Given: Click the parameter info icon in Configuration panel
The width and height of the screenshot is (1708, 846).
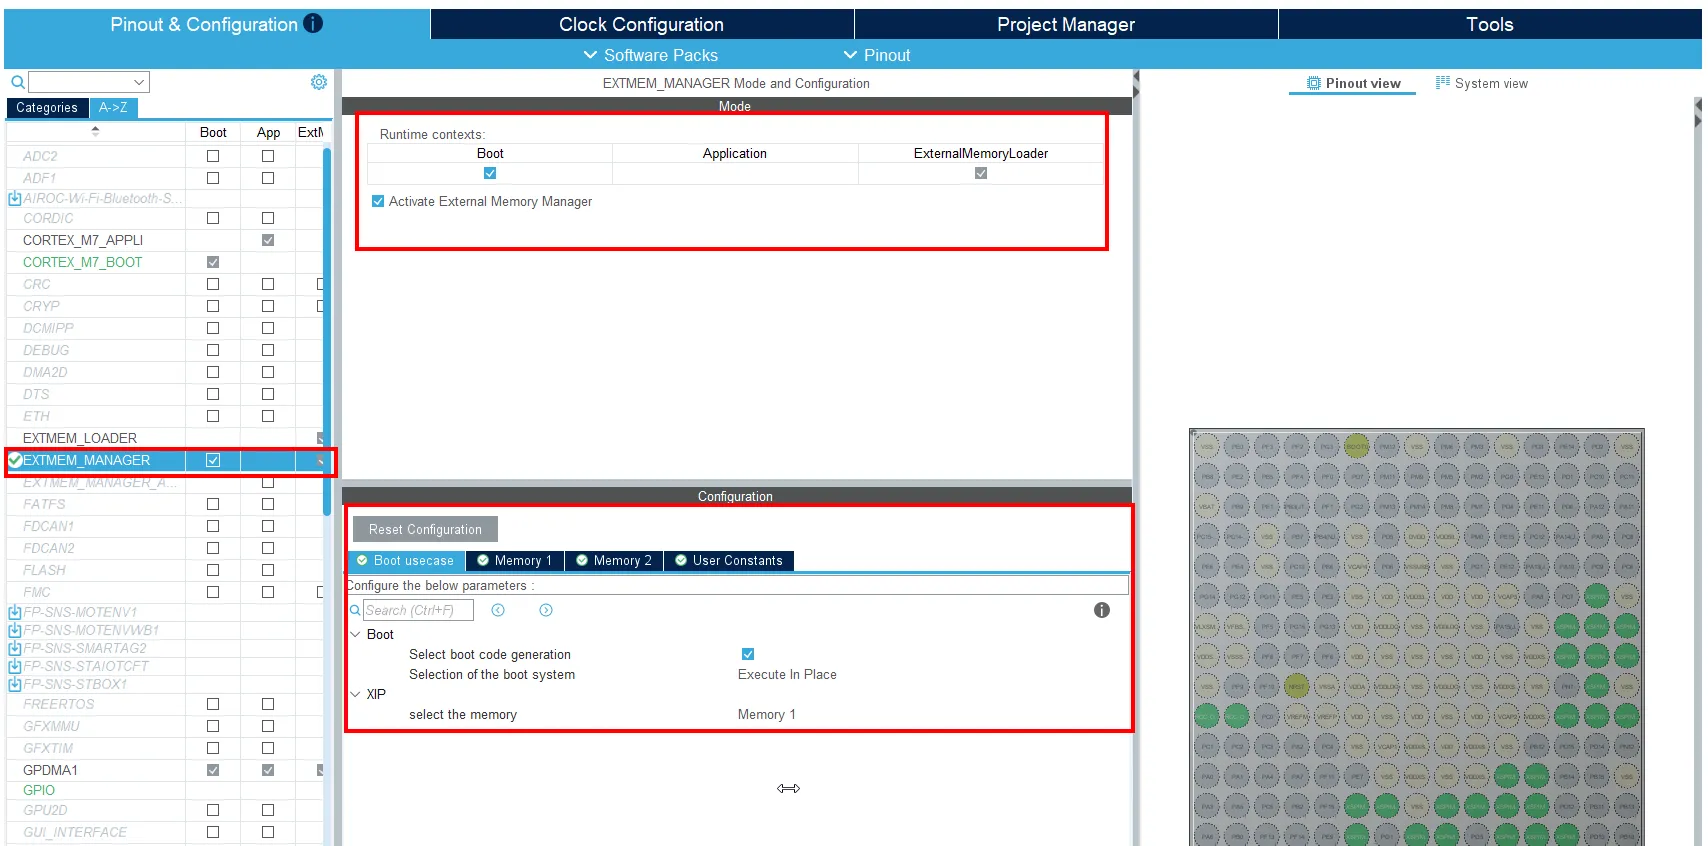Looking at the screenshot, I should click(x=1102, y=610).
